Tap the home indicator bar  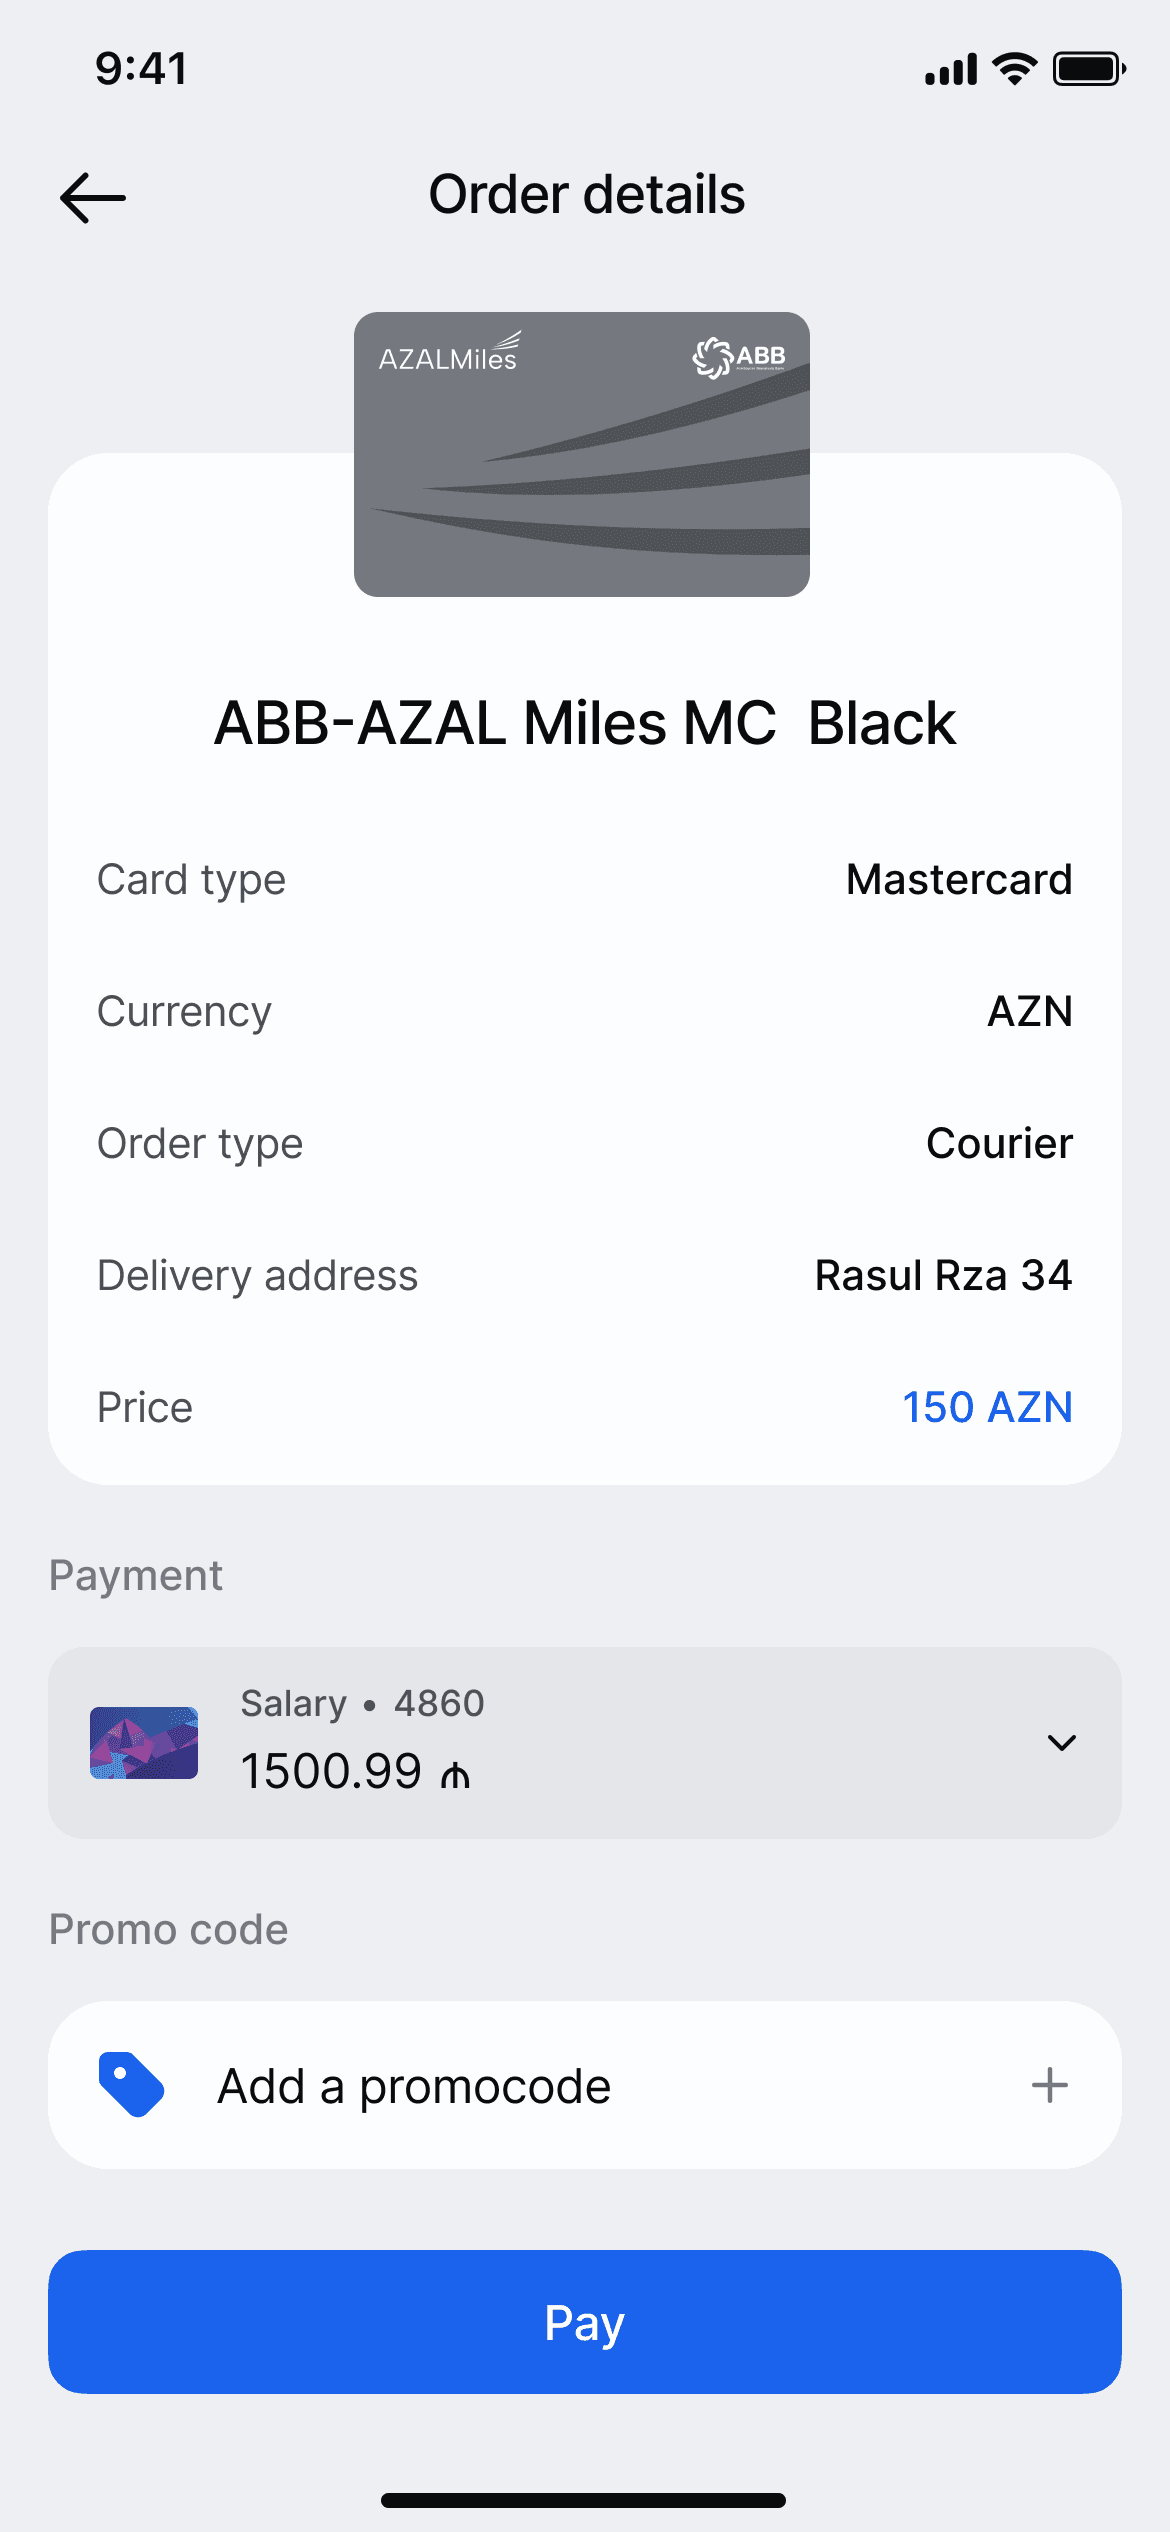point(583,2500)
